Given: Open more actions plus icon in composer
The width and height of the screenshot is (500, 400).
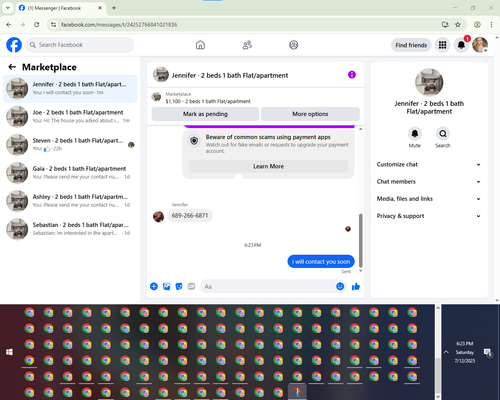Looking at the screenshot, I should click(x=154, y=286).
